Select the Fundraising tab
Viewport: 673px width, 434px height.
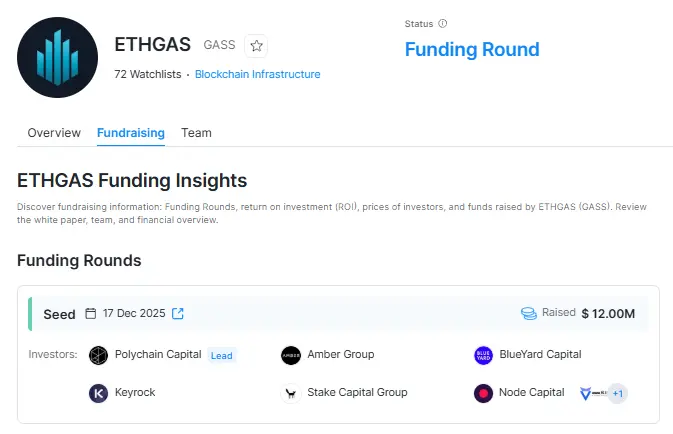(x=131, y=133)
